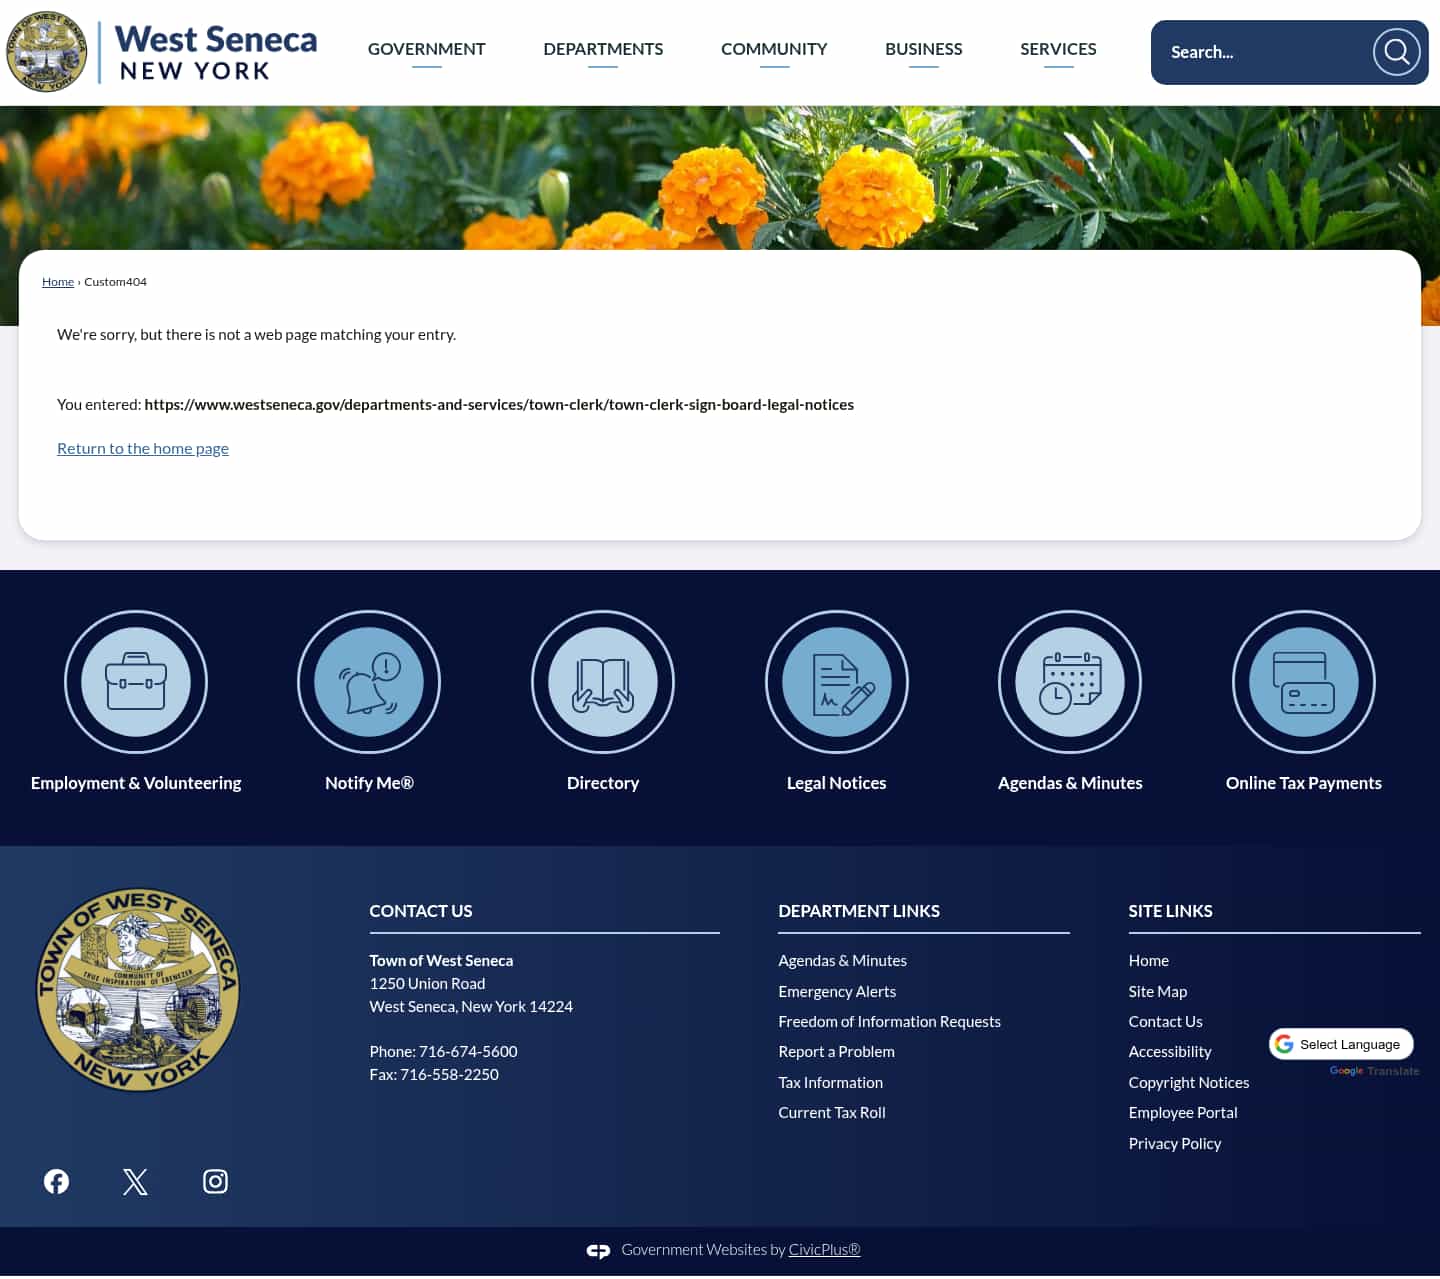
Task: Click the Home breadcrumb link
Action: click(57, 281)
